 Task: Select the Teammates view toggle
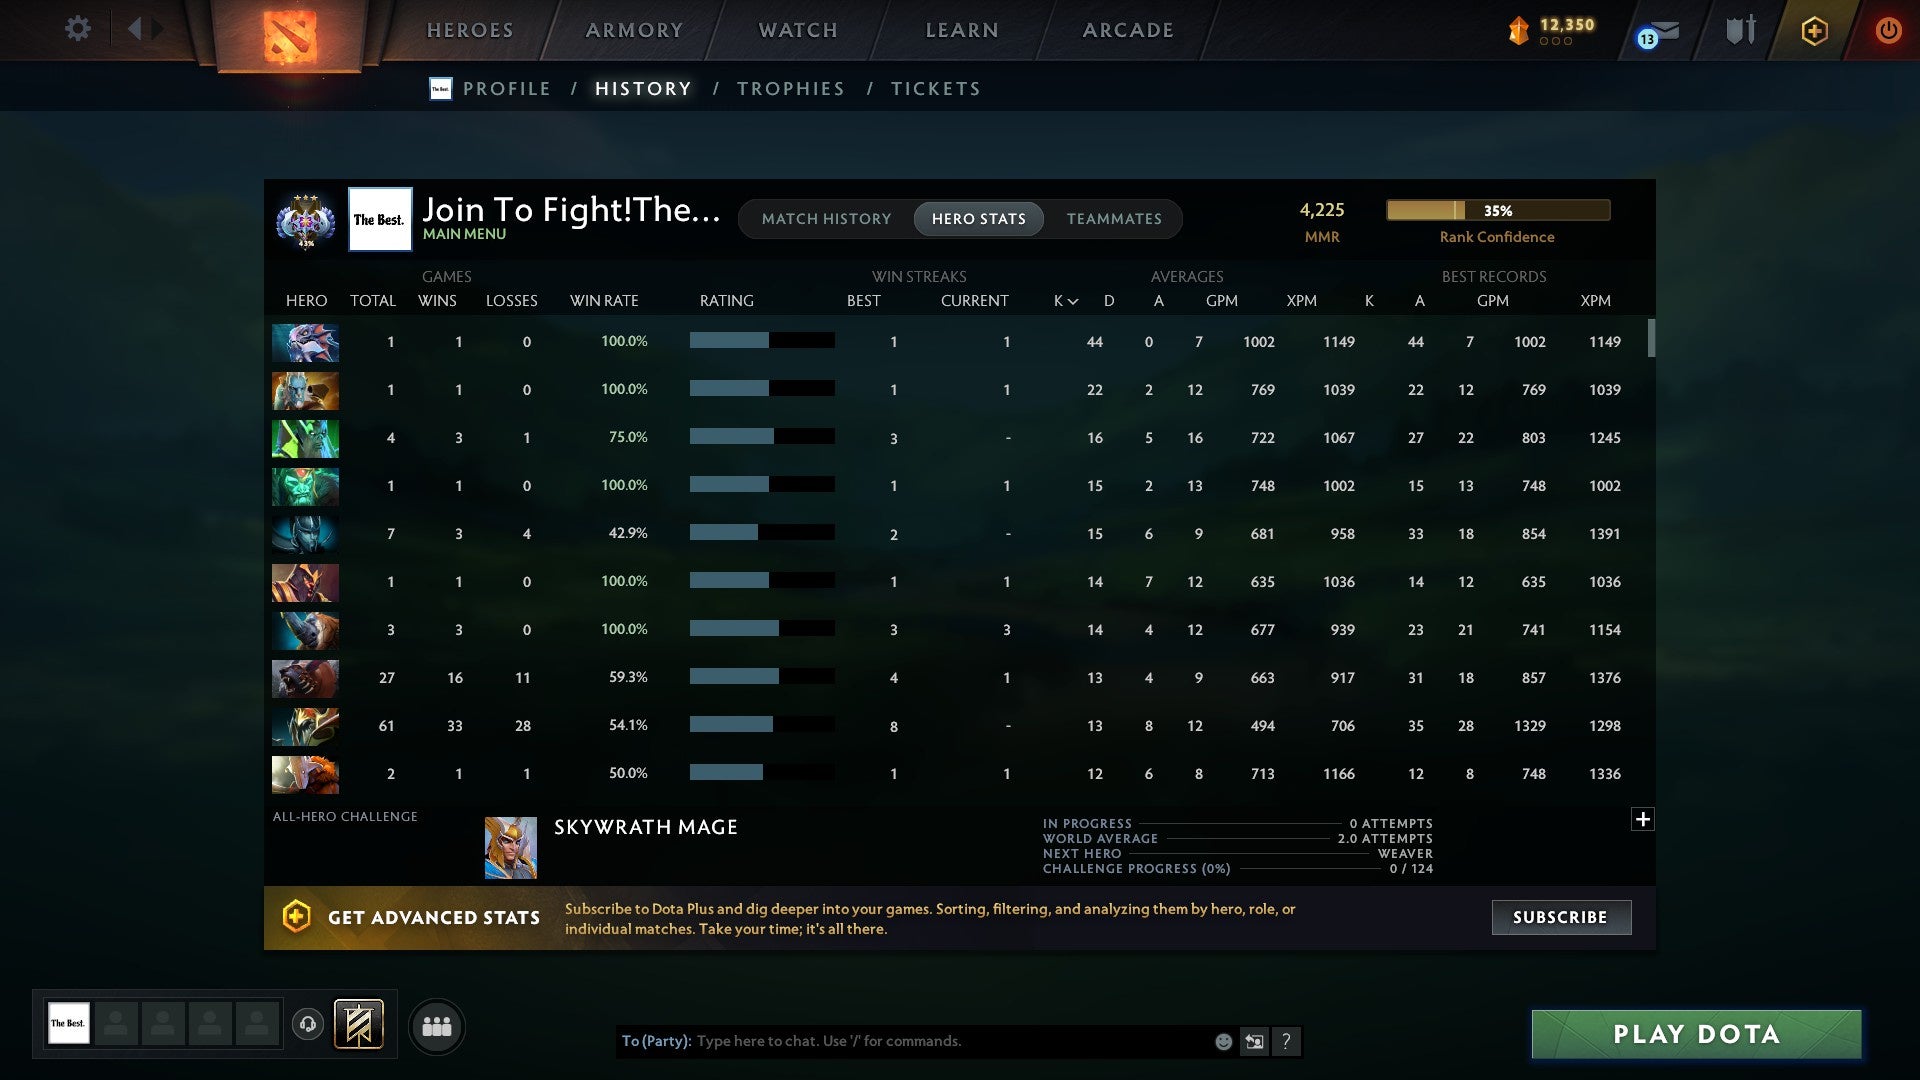(x=1114, y=219)
